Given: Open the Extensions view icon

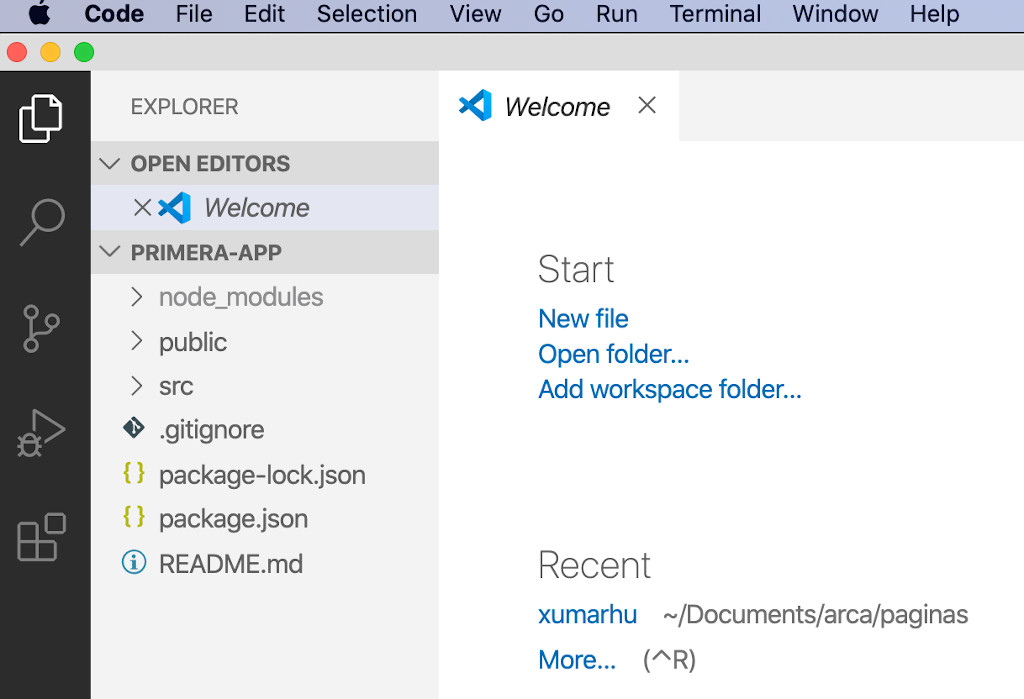Looking at the screenshot, I should tap(42, 538).
